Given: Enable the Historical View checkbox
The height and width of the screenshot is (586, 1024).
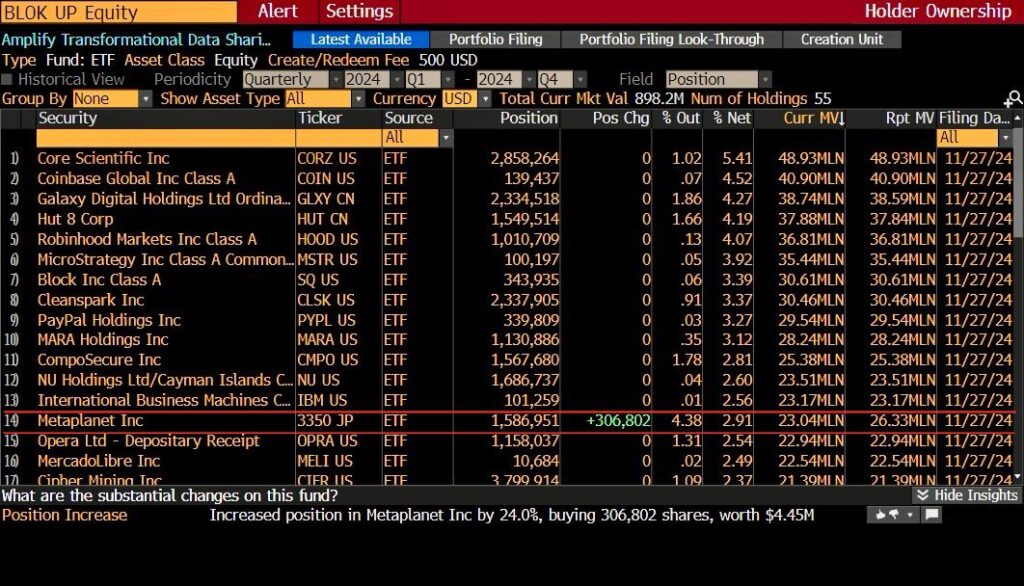Looking at the screenshot, I should [8, 79].
